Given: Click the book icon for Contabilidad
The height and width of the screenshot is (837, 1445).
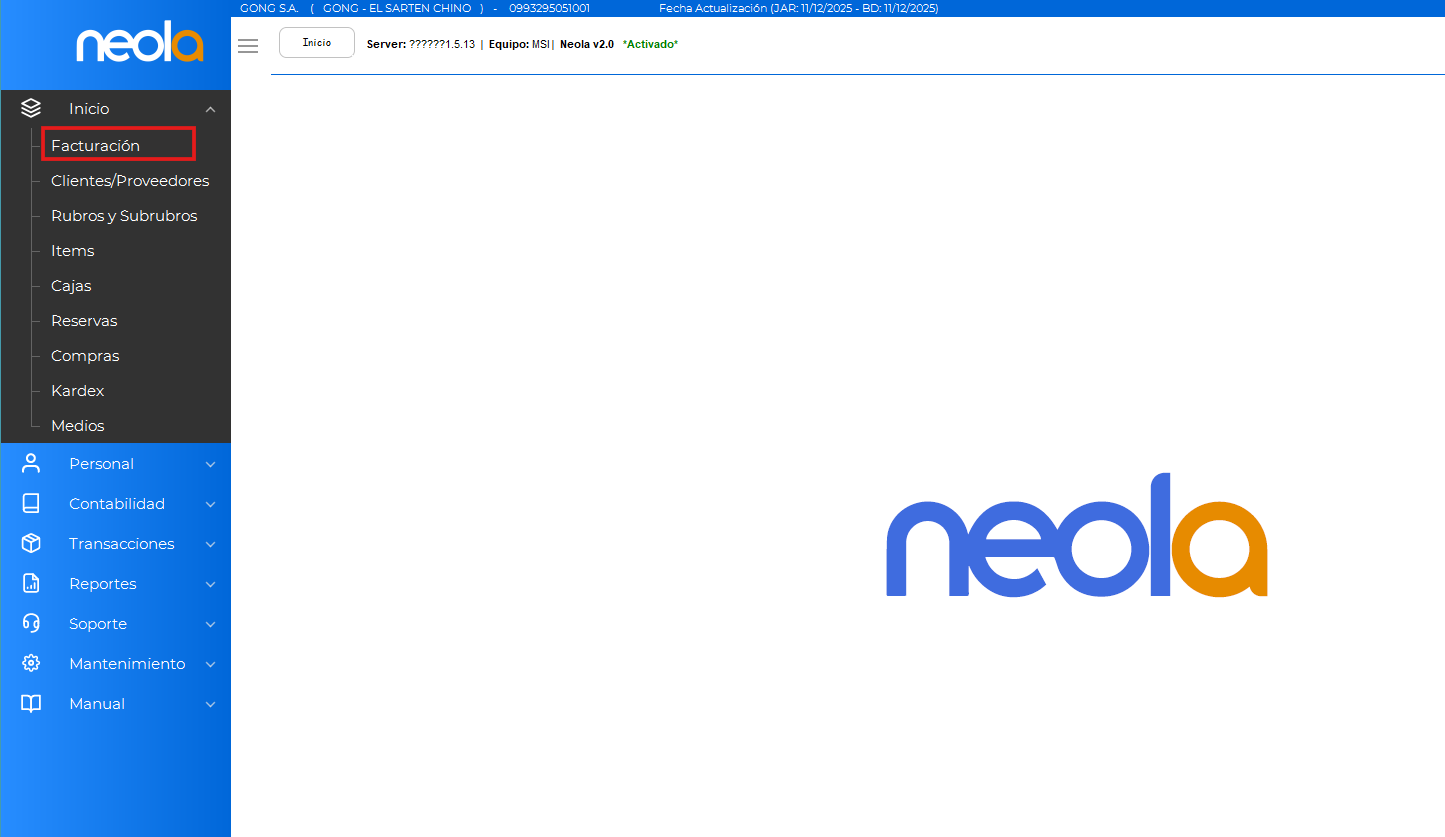Looking at the screenshot, I should pos(31,503).
